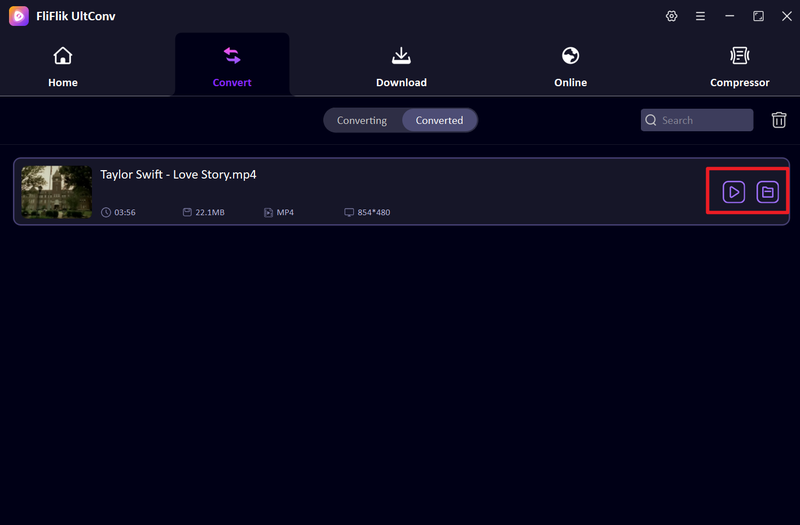Click the FliFlik UltConv logo icon
This screenshot has height=525, width=800.
point(18,16)
